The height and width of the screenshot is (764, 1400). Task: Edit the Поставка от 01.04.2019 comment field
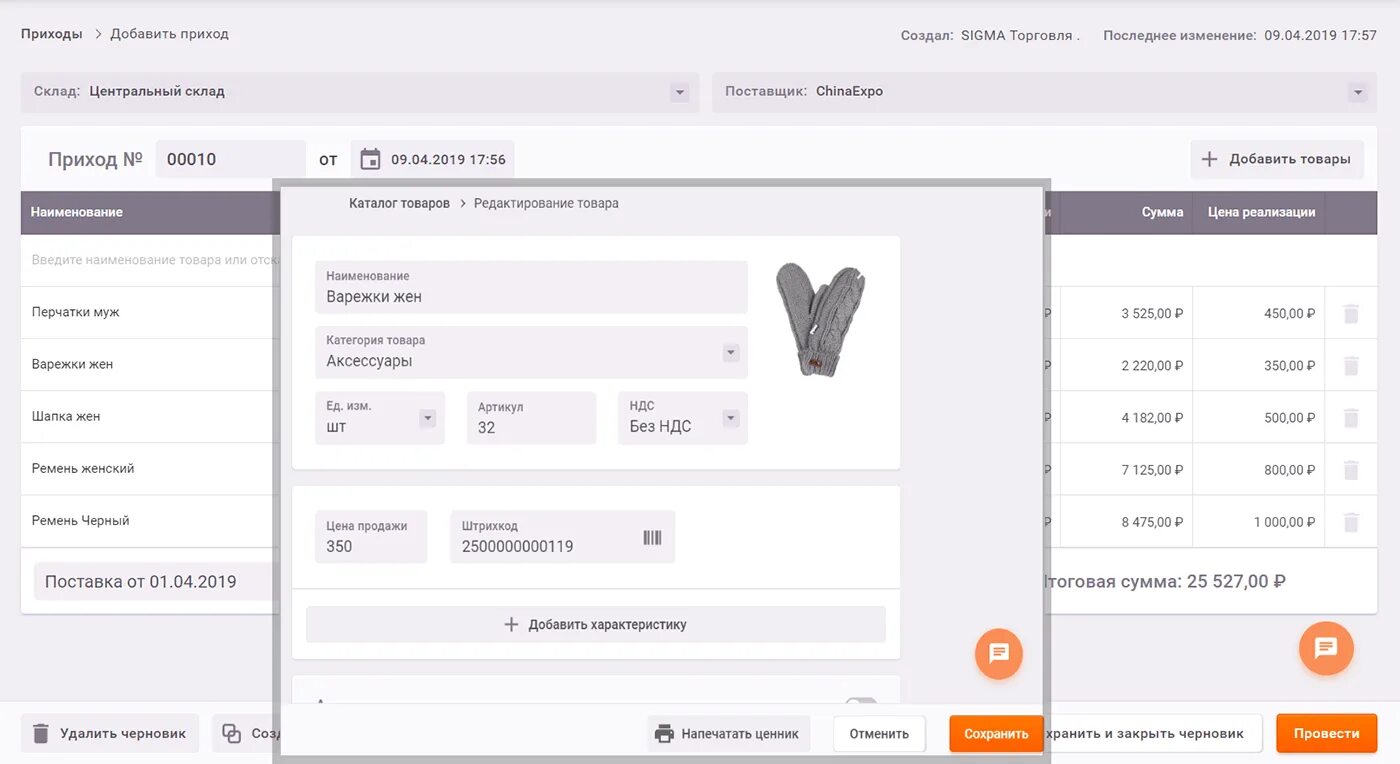click(x=155, y=581)
